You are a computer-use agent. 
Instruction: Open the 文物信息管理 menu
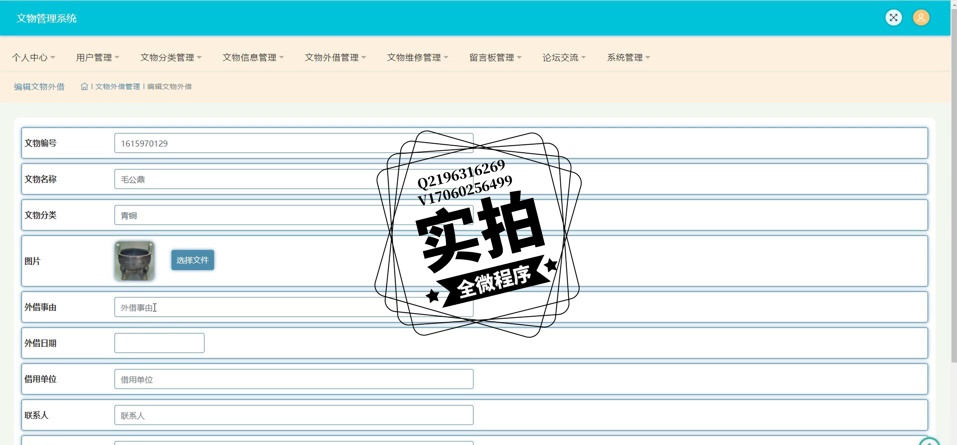tap(252, 58)
